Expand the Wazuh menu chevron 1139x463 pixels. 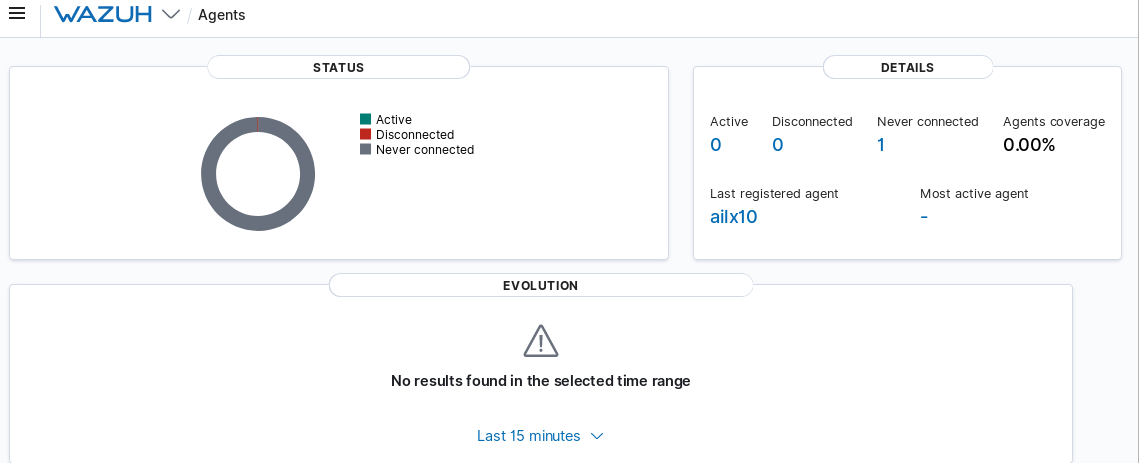pyautogui.click(x=171, y=14)
